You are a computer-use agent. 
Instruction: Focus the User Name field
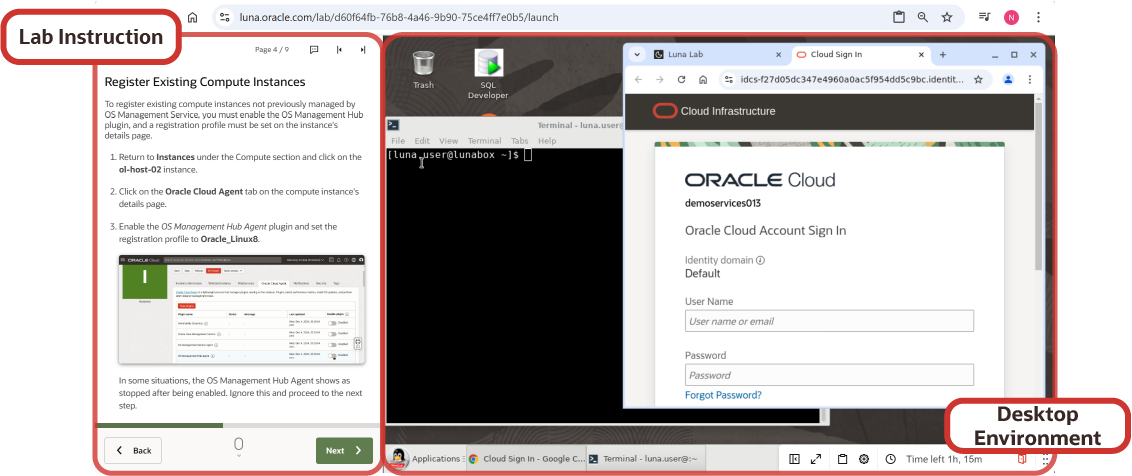point(829,321)
